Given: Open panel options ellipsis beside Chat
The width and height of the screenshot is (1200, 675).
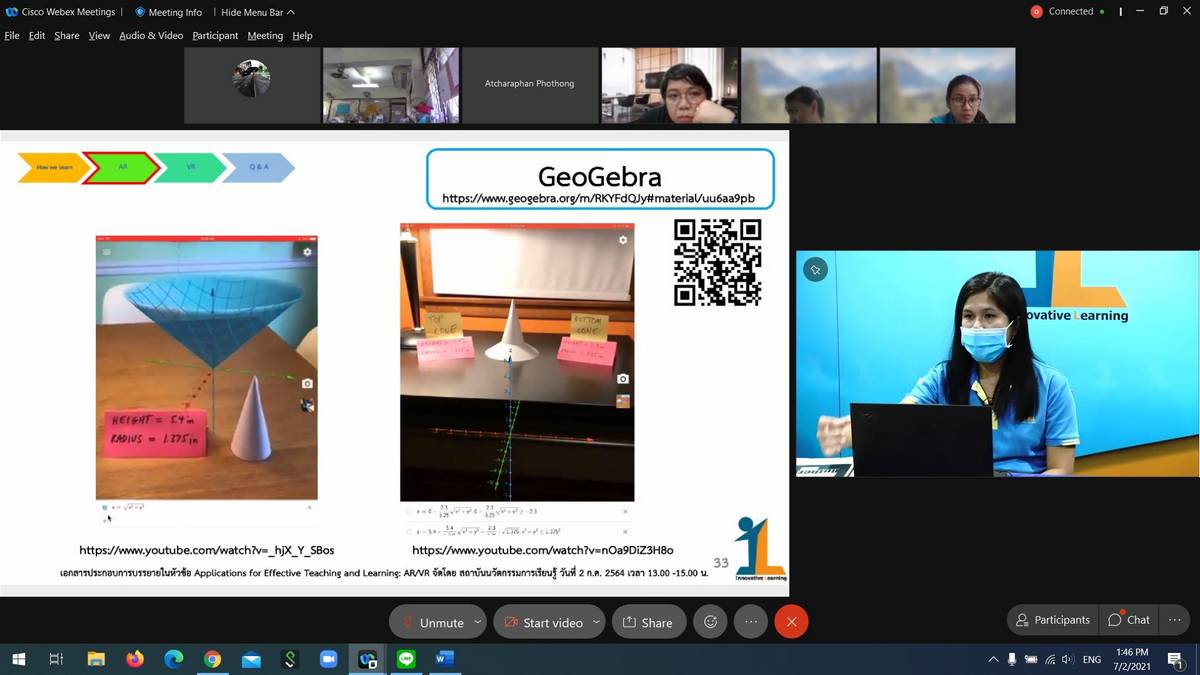Looking at the screenshot, I should (1176, 620).
